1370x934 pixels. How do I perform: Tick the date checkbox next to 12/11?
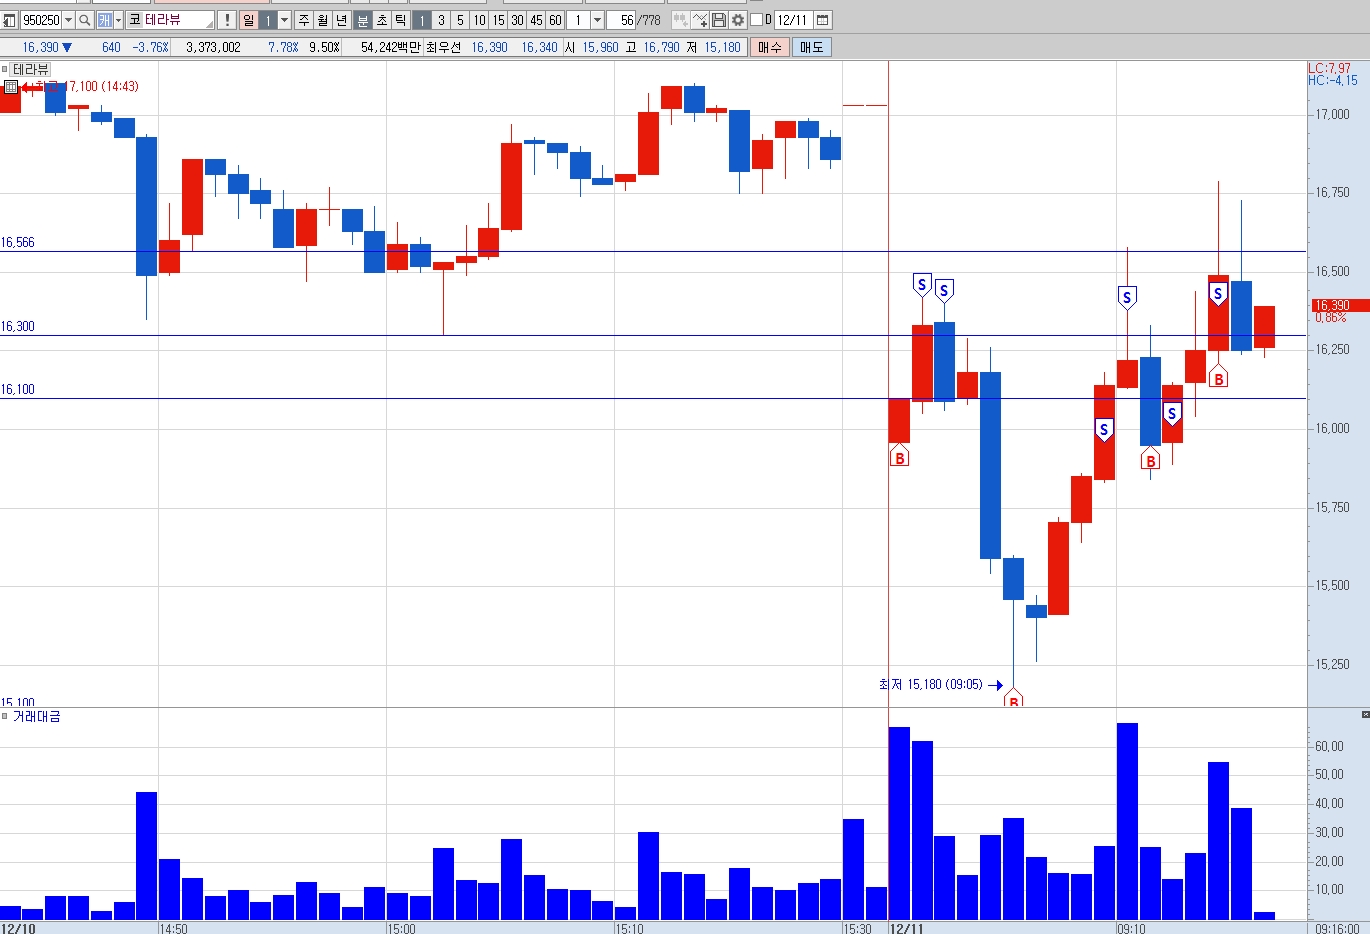click(756, 20)
